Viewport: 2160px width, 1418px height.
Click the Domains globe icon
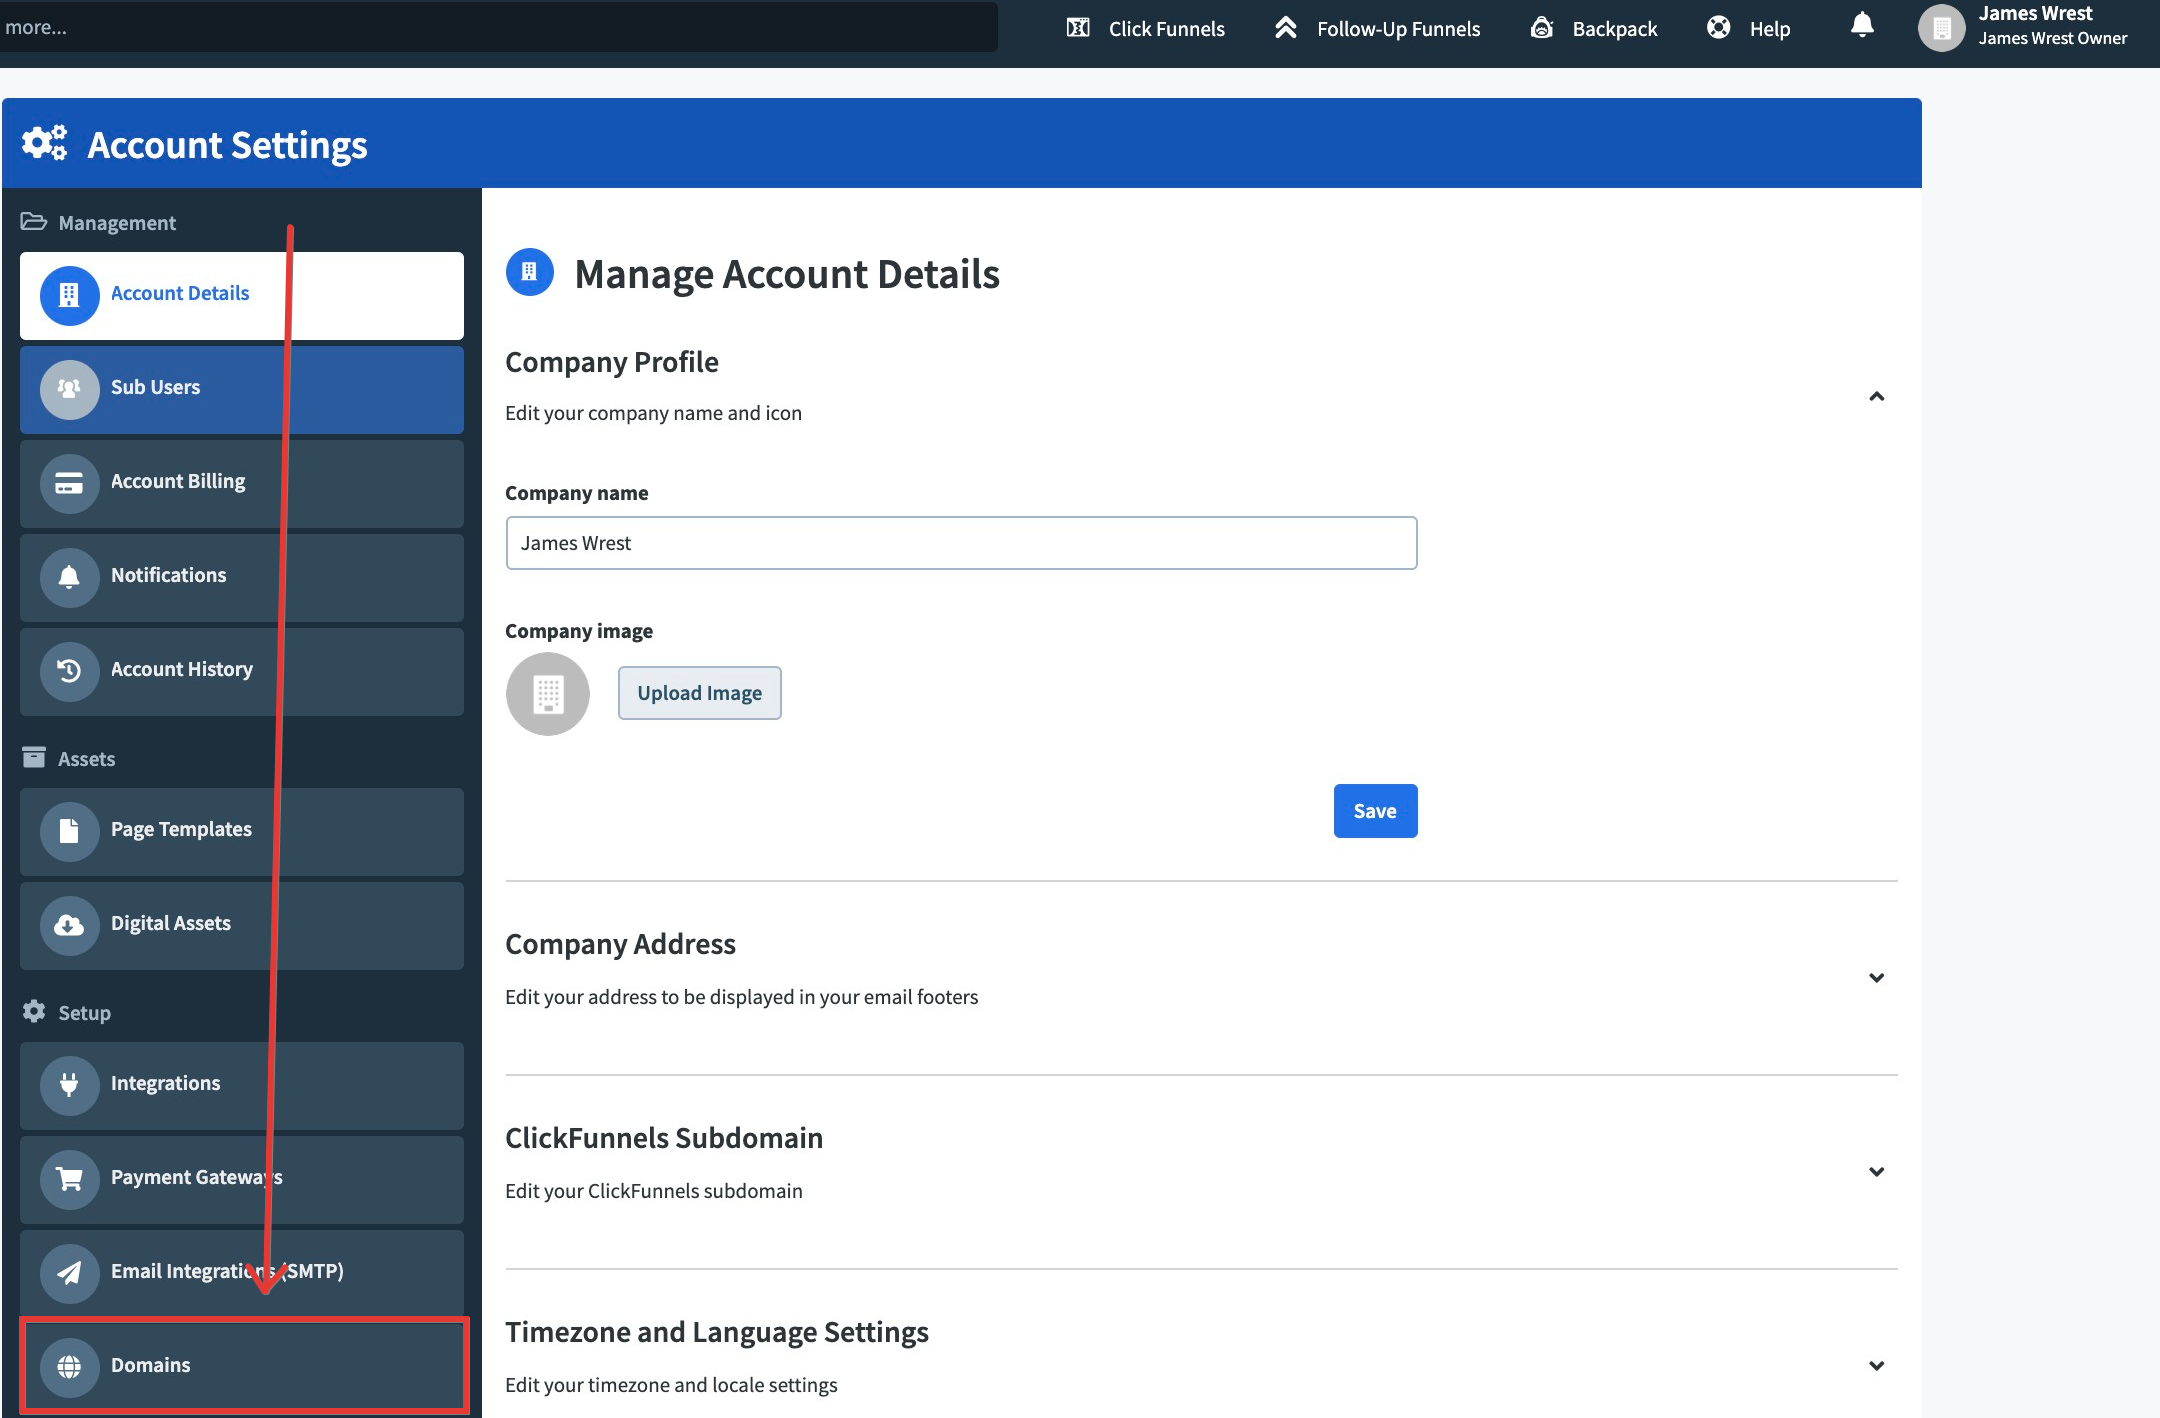click(69, 1367)
